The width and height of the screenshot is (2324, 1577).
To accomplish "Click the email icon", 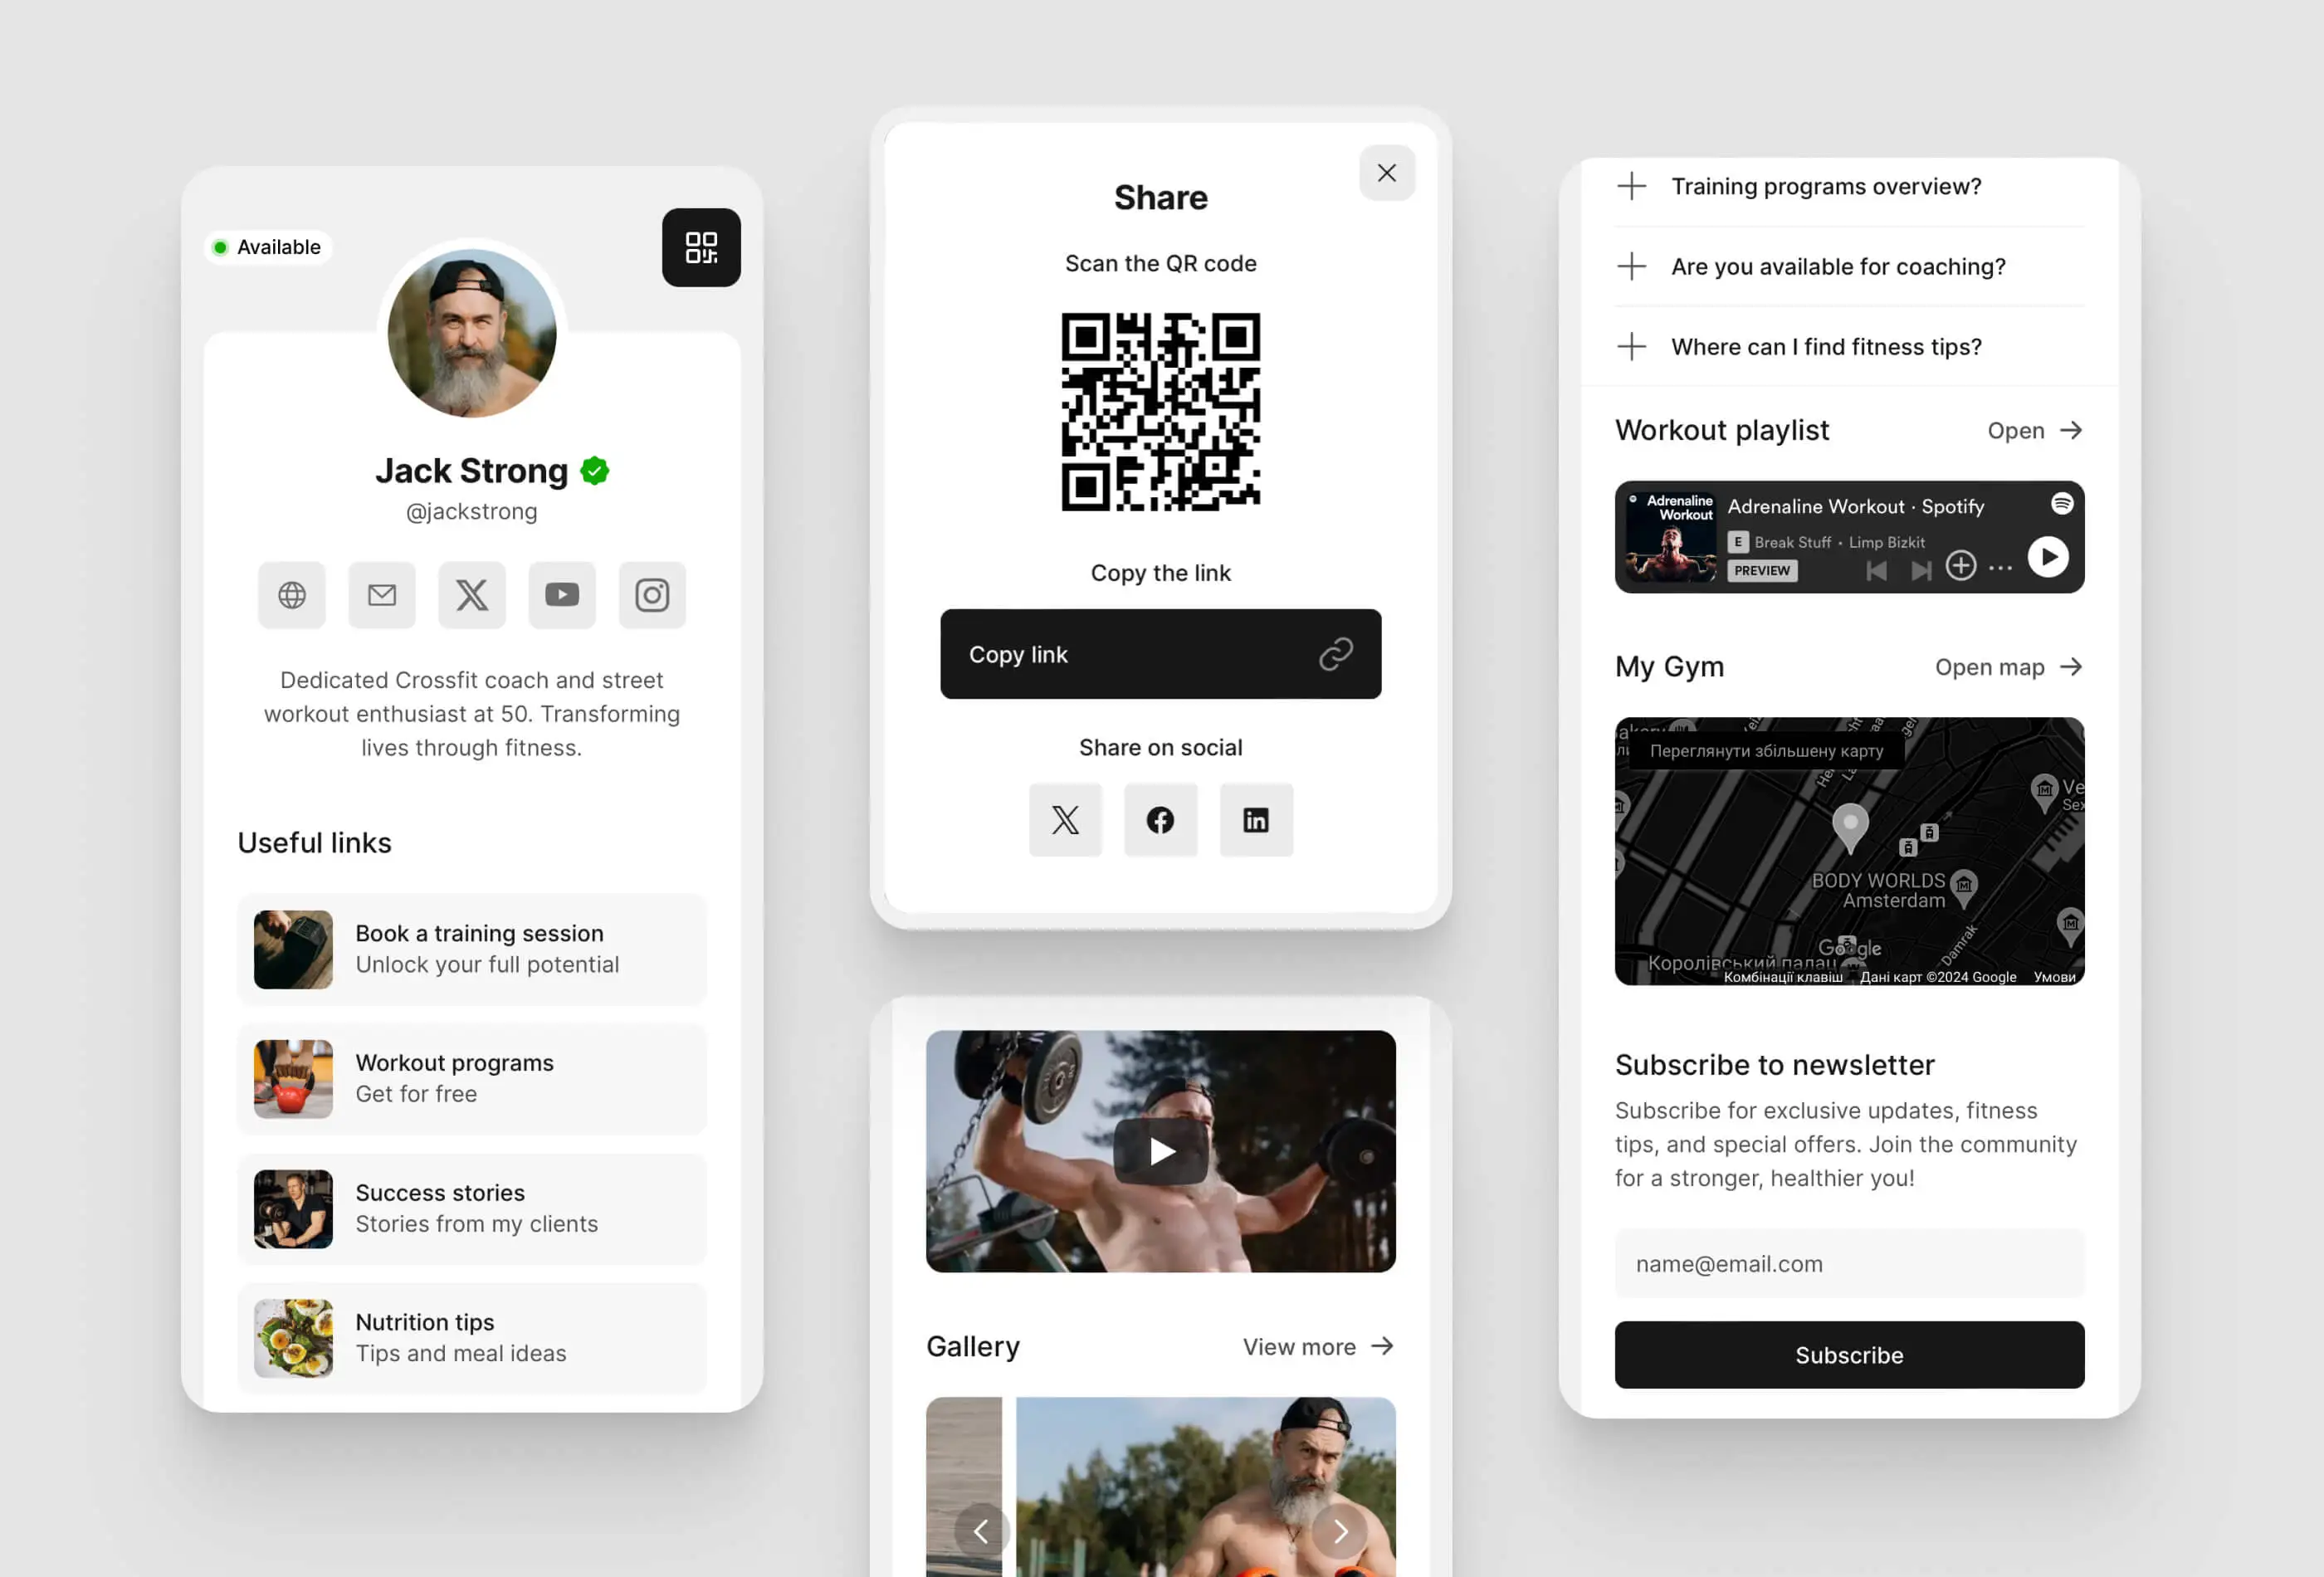I will coord(382,593).
